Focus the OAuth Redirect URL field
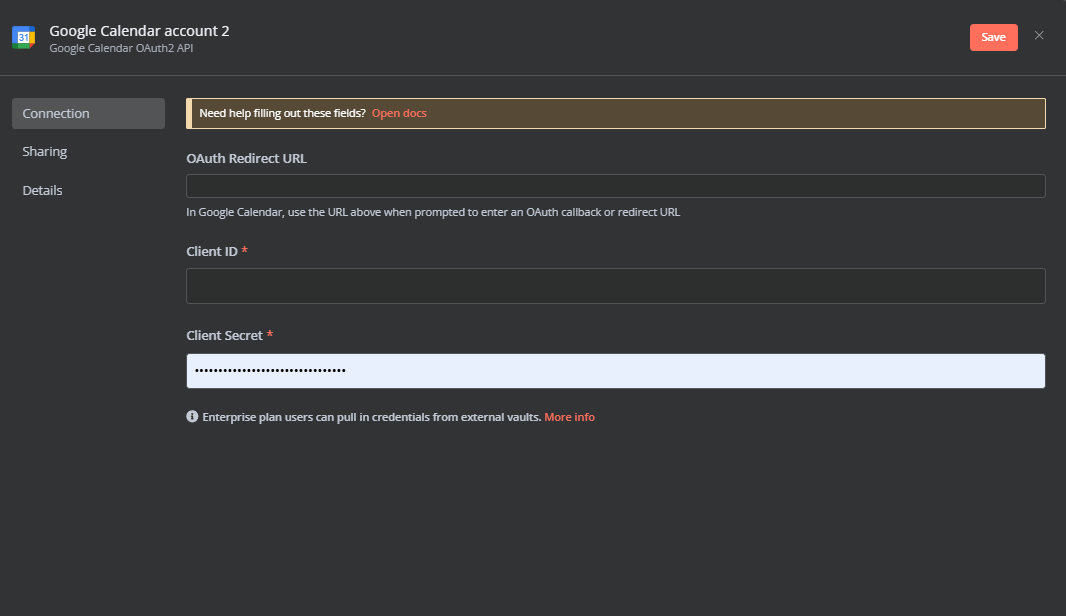The width and height of the screenshot is (1066, 616). tap(615, 186)
